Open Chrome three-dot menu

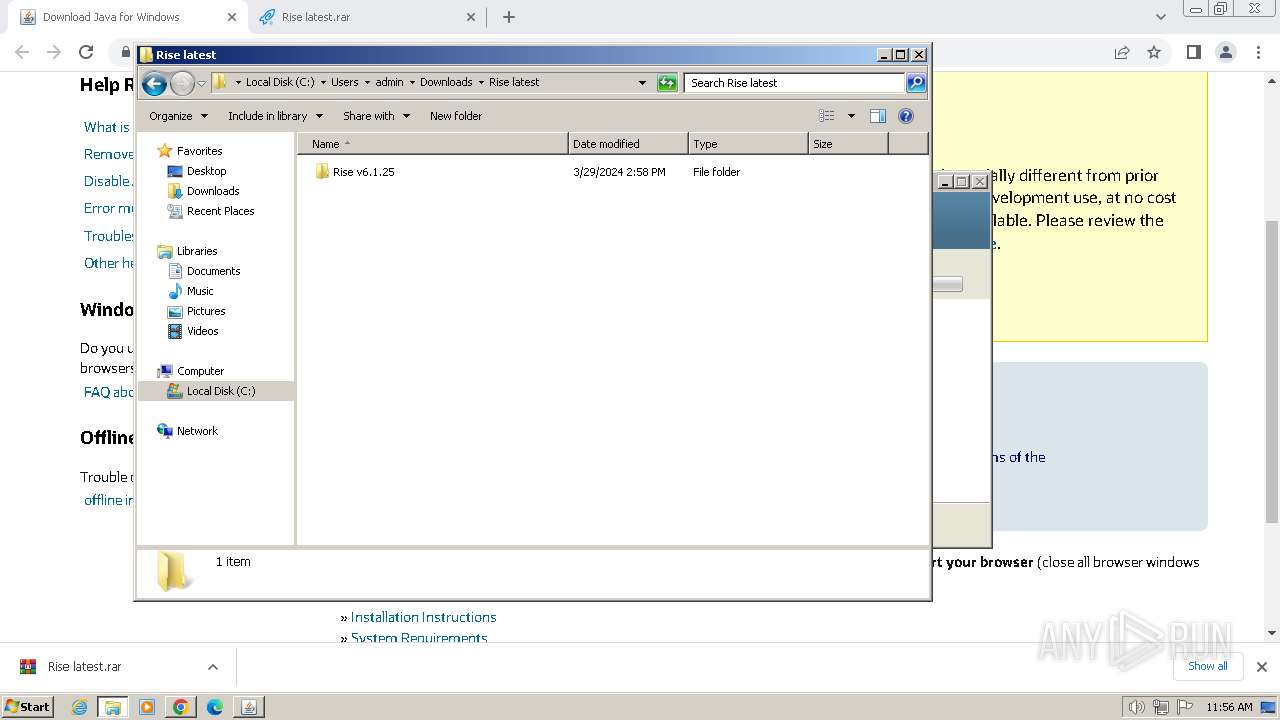(1258, 52)
